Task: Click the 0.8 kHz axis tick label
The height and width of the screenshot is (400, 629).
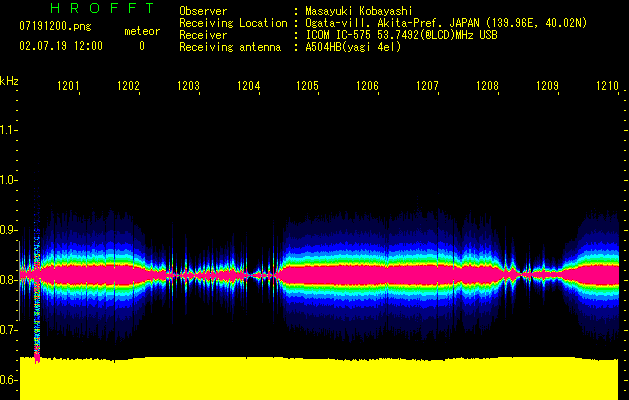Action: click(7, 280)
